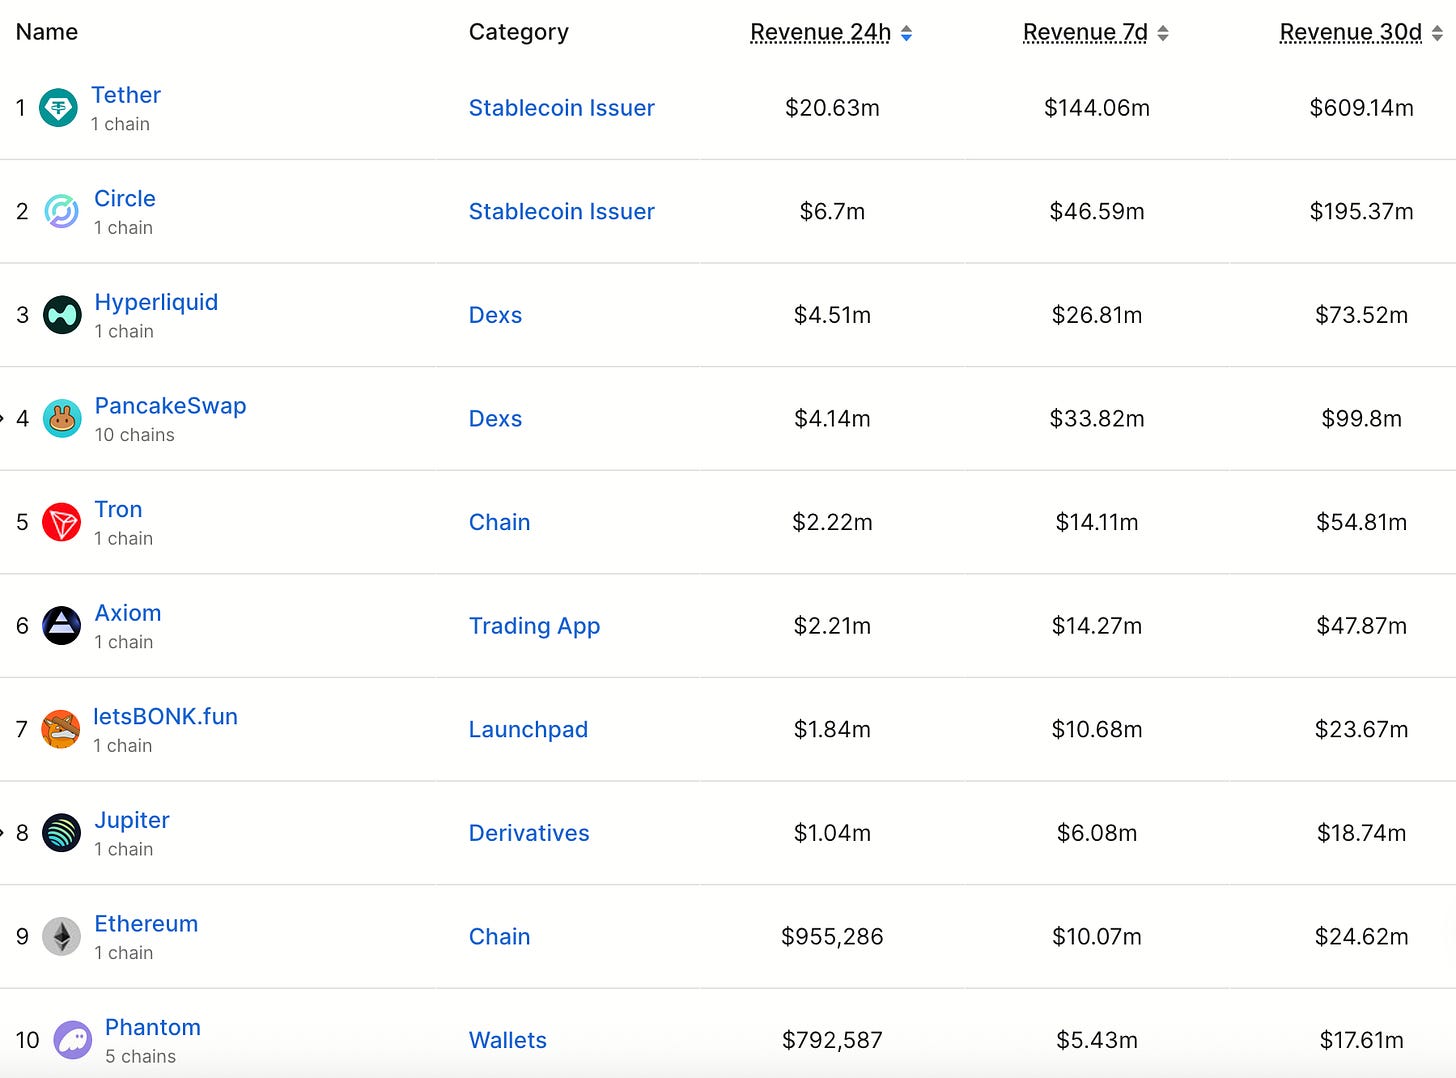This screenshot has height=1078, width=1456.
Task: Select Tron's $54.81m 30d revenue
Action: click(x=1362, y=522)
